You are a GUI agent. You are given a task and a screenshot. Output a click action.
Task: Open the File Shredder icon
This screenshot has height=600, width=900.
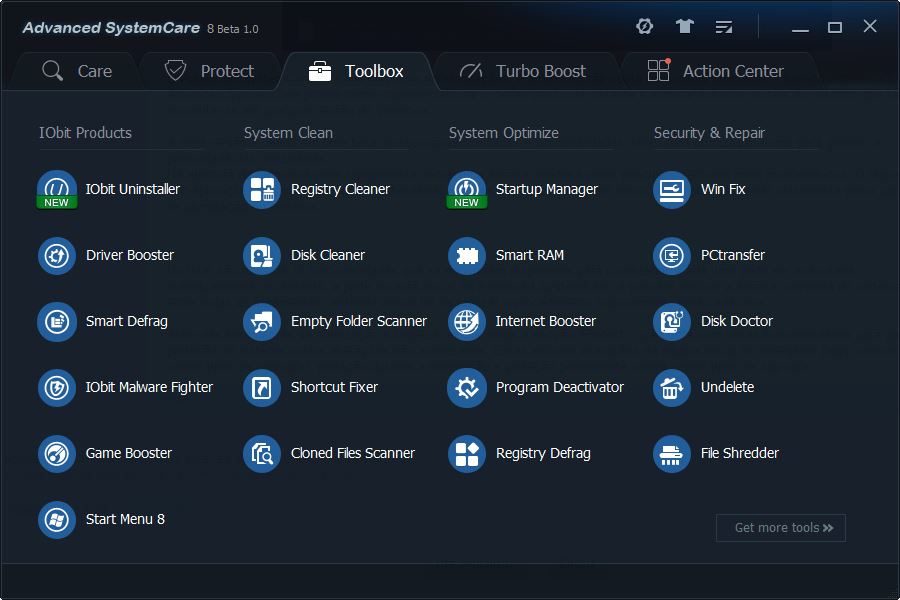click(x=672, y=454)
